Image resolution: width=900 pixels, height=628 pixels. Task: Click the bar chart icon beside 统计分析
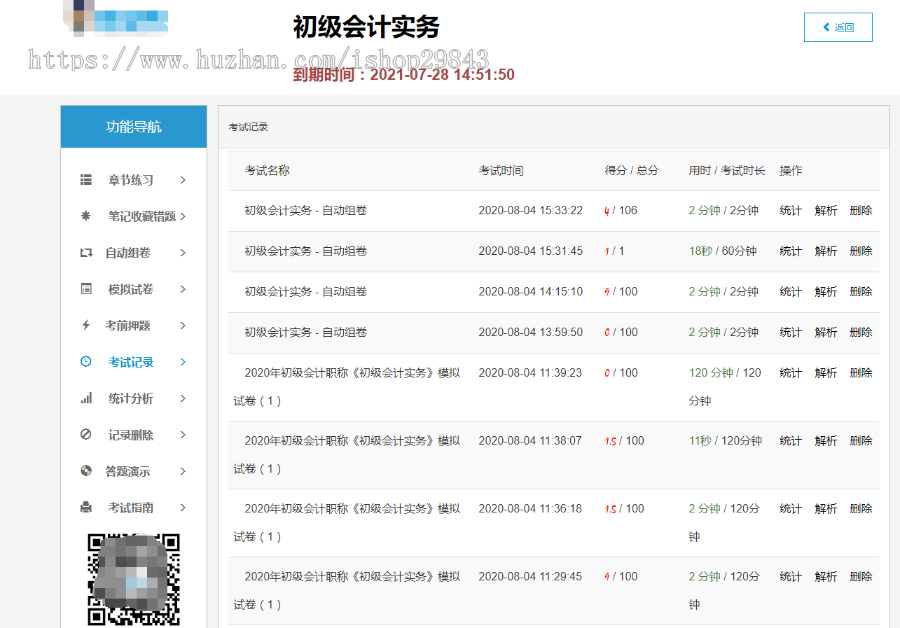click(86, 398)
